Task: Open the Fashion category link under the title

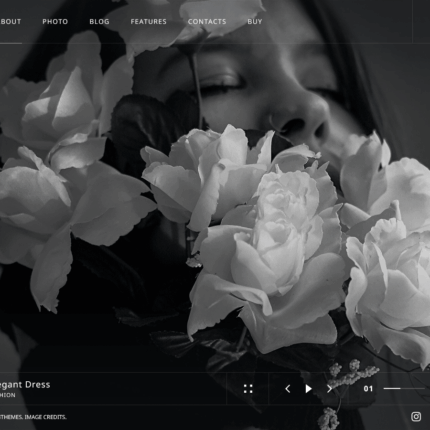Action: (7, 395)
